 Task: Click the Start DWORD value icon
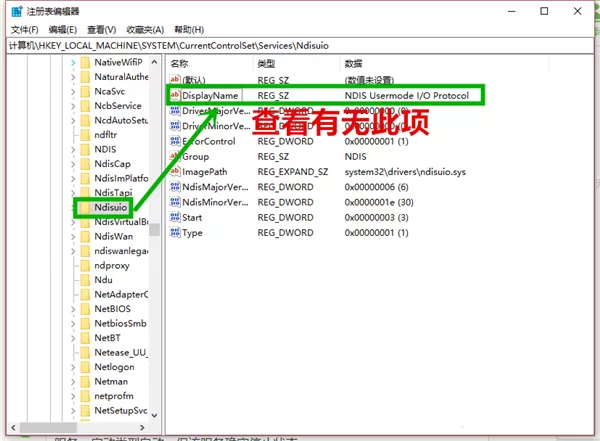[175, 217]
